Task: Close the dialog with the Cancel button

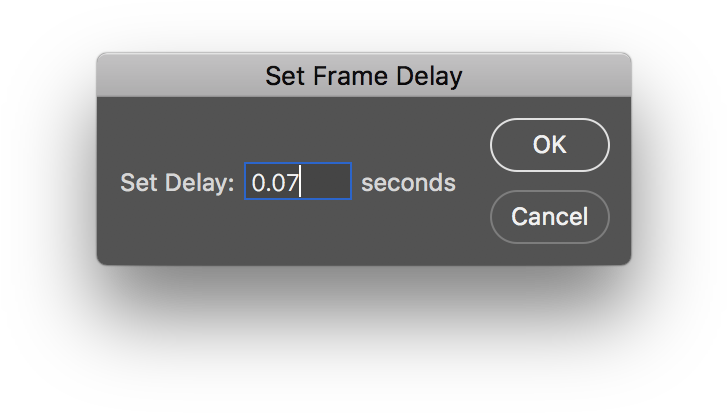Action: pyautogui.click(x=549, y=216)
